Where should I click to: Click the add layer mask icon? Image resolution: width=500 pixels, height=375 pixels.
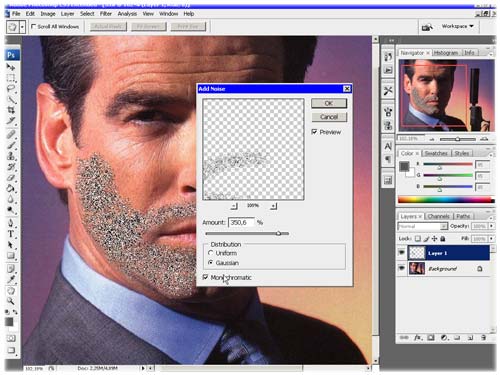[431, 338]
